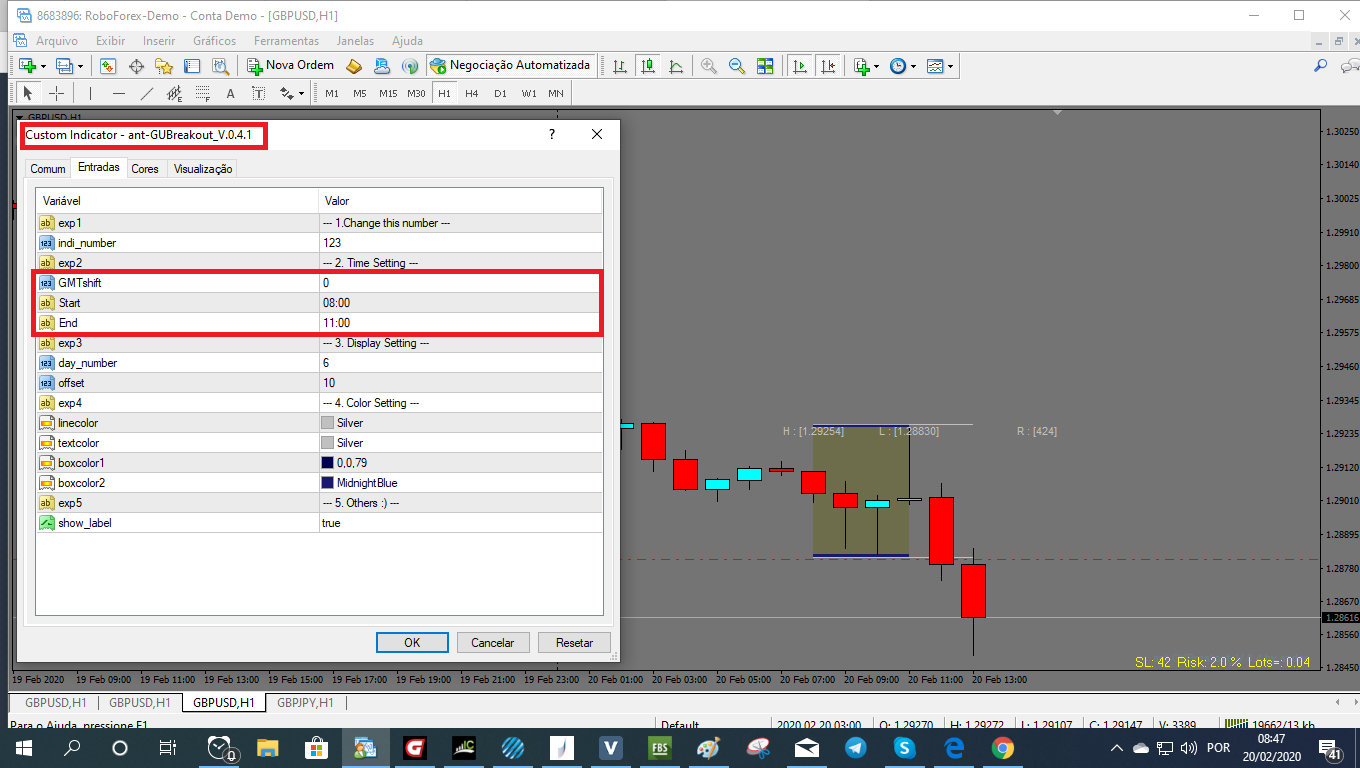Click the boxcolor2 MidnightBlue swatch
The image size is (1360, 768).
click(327, 483)
